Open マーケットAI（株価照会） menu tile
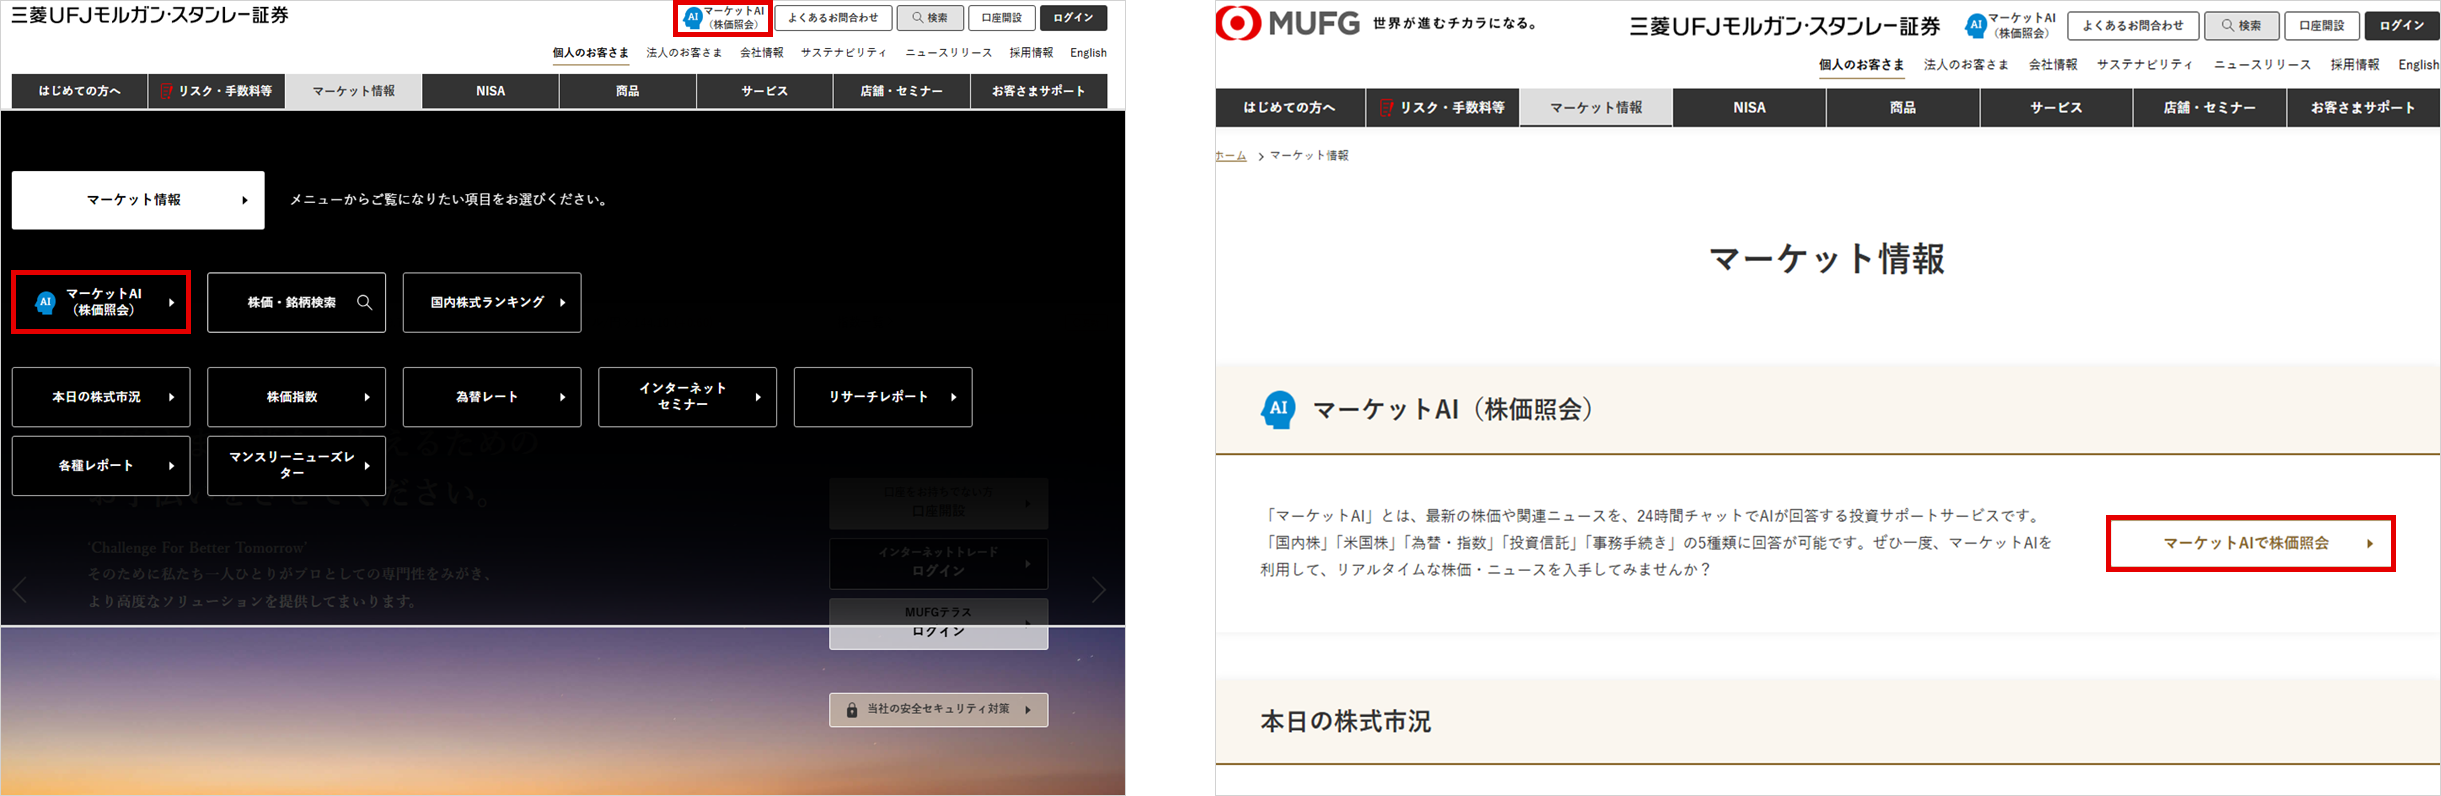Image resolution: width=2441 pixels, height=796 pixels. (101, 302)
